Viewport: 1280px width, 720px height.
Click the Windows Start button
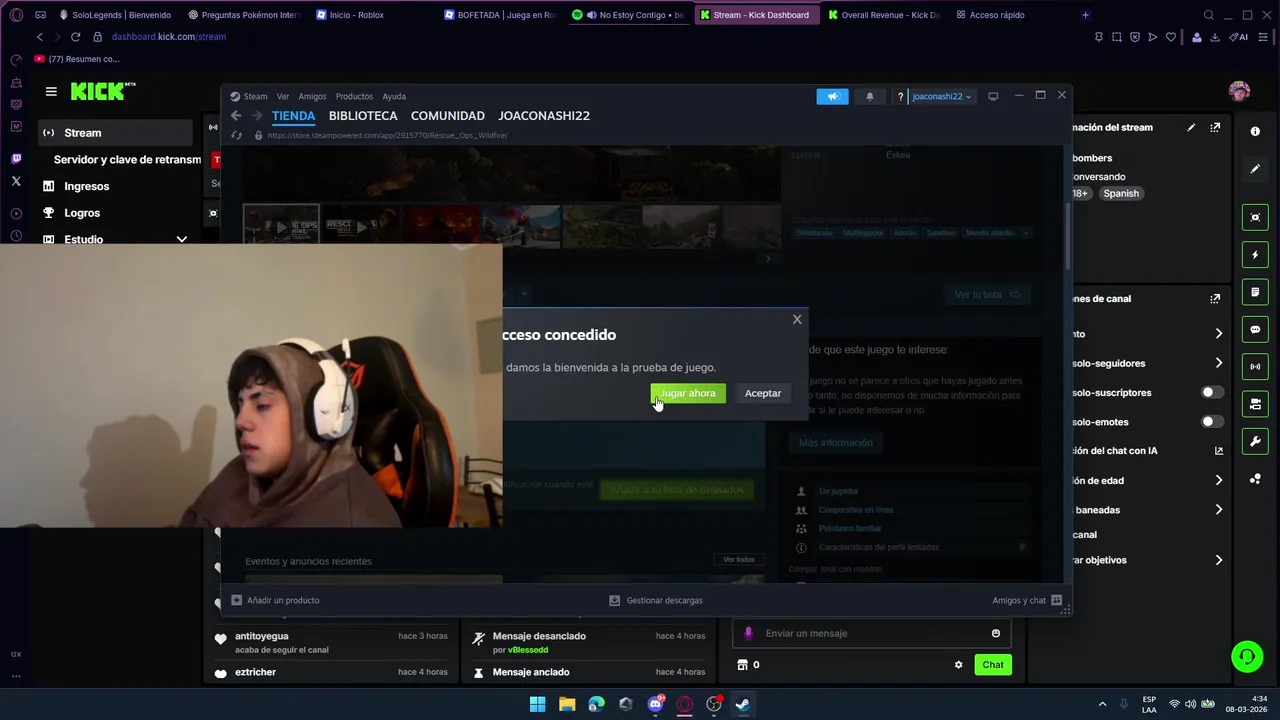pos(537,704)
